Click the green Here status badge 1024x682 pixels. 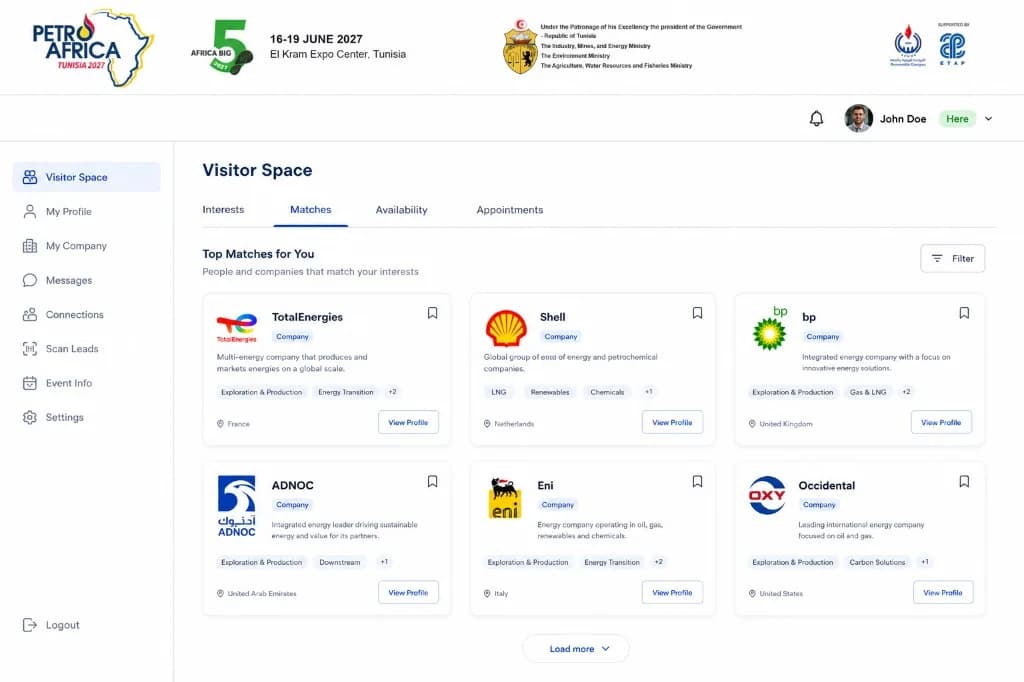coord(957,119)
